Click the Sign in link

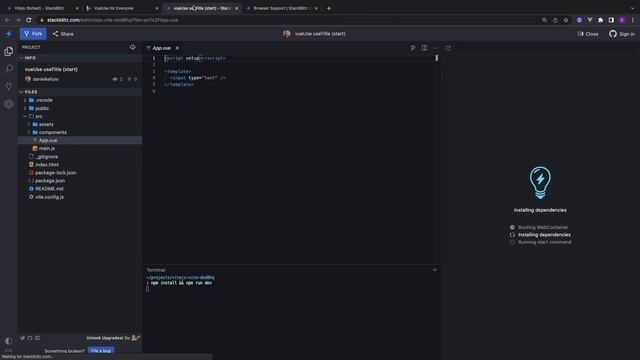point(627,34)
